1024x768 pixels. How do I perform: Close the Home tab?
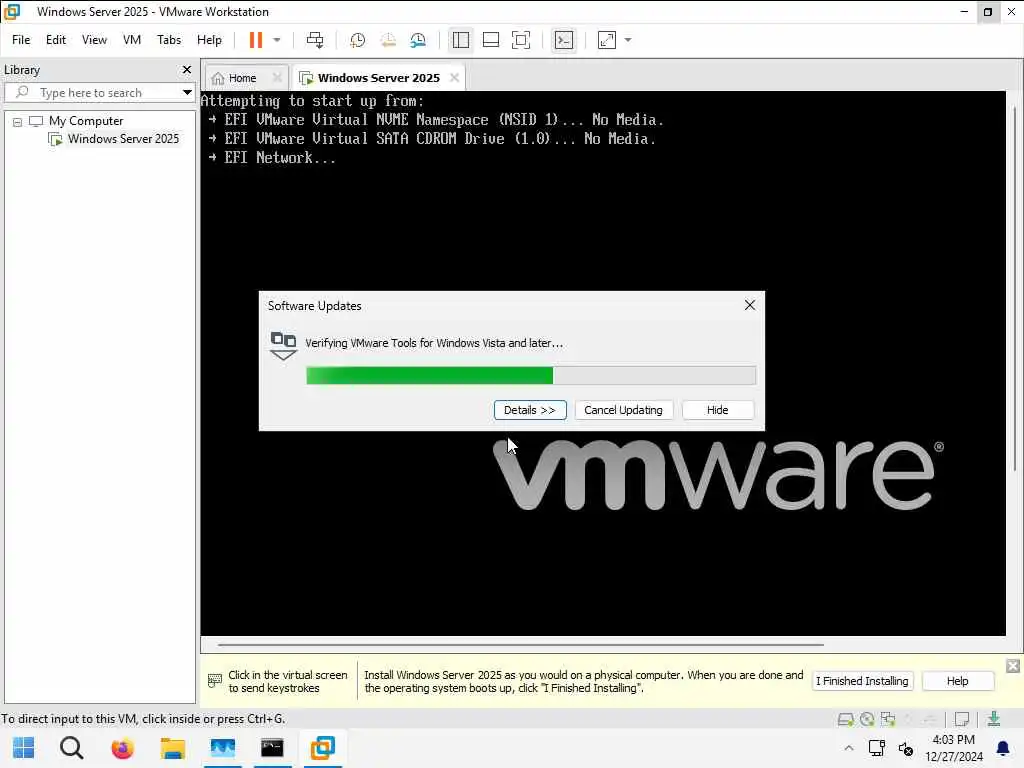pyautogui.click(x=277, y=77)
